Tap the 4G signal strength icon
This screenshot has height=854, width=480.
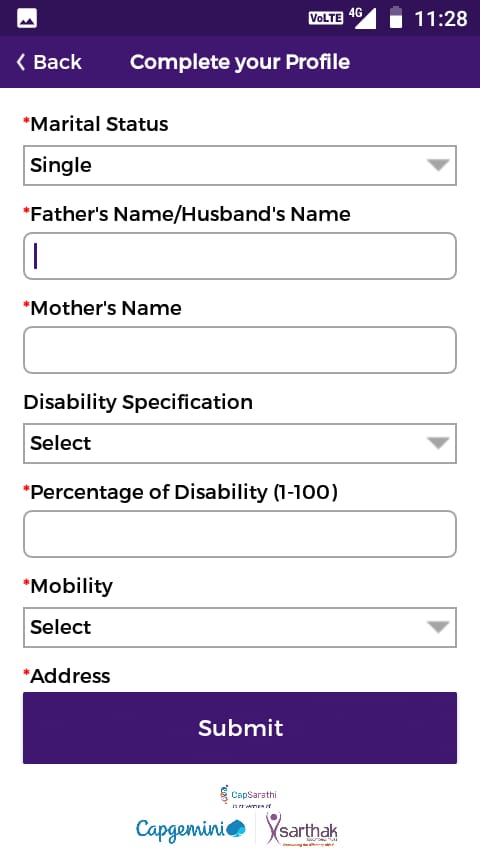[x=363, y=18]
